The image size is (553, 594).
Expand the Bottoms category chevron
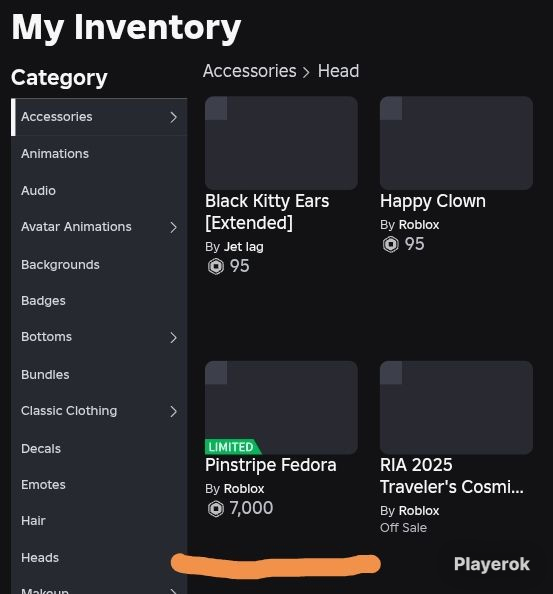point(173,337)
